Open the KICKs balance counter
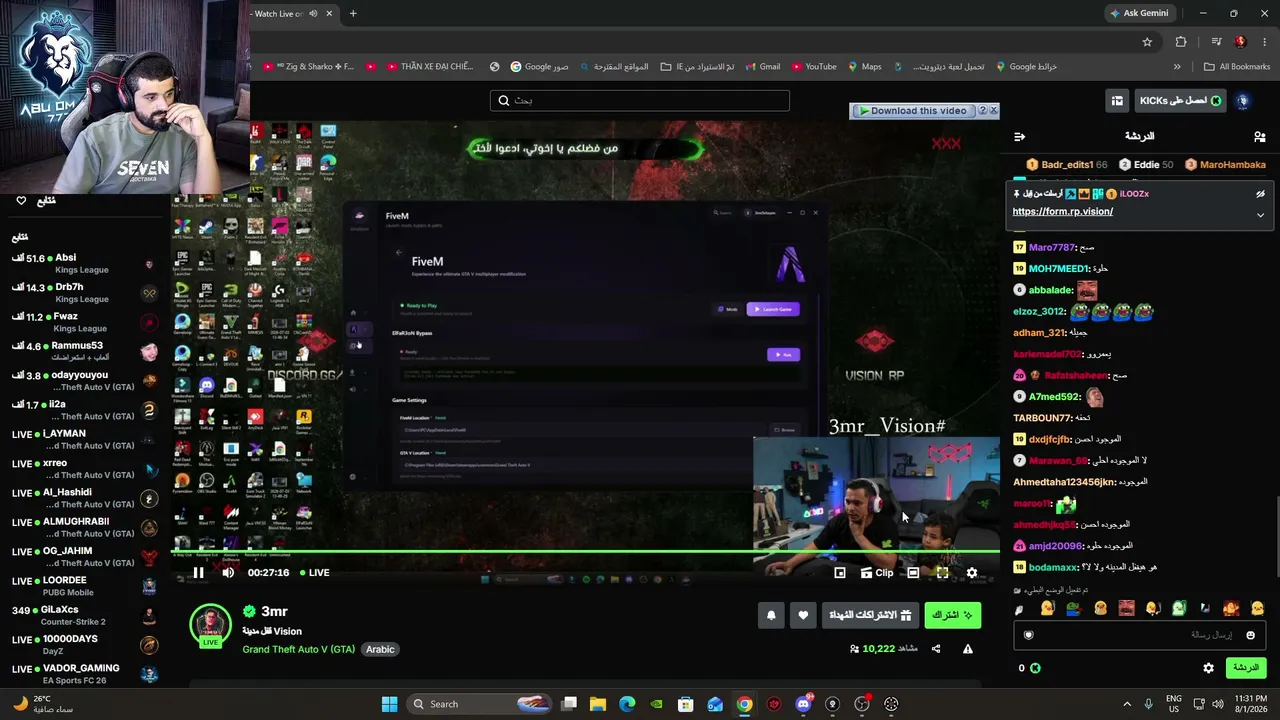Screen dimensions: 1280x720 coord(1029,668)
